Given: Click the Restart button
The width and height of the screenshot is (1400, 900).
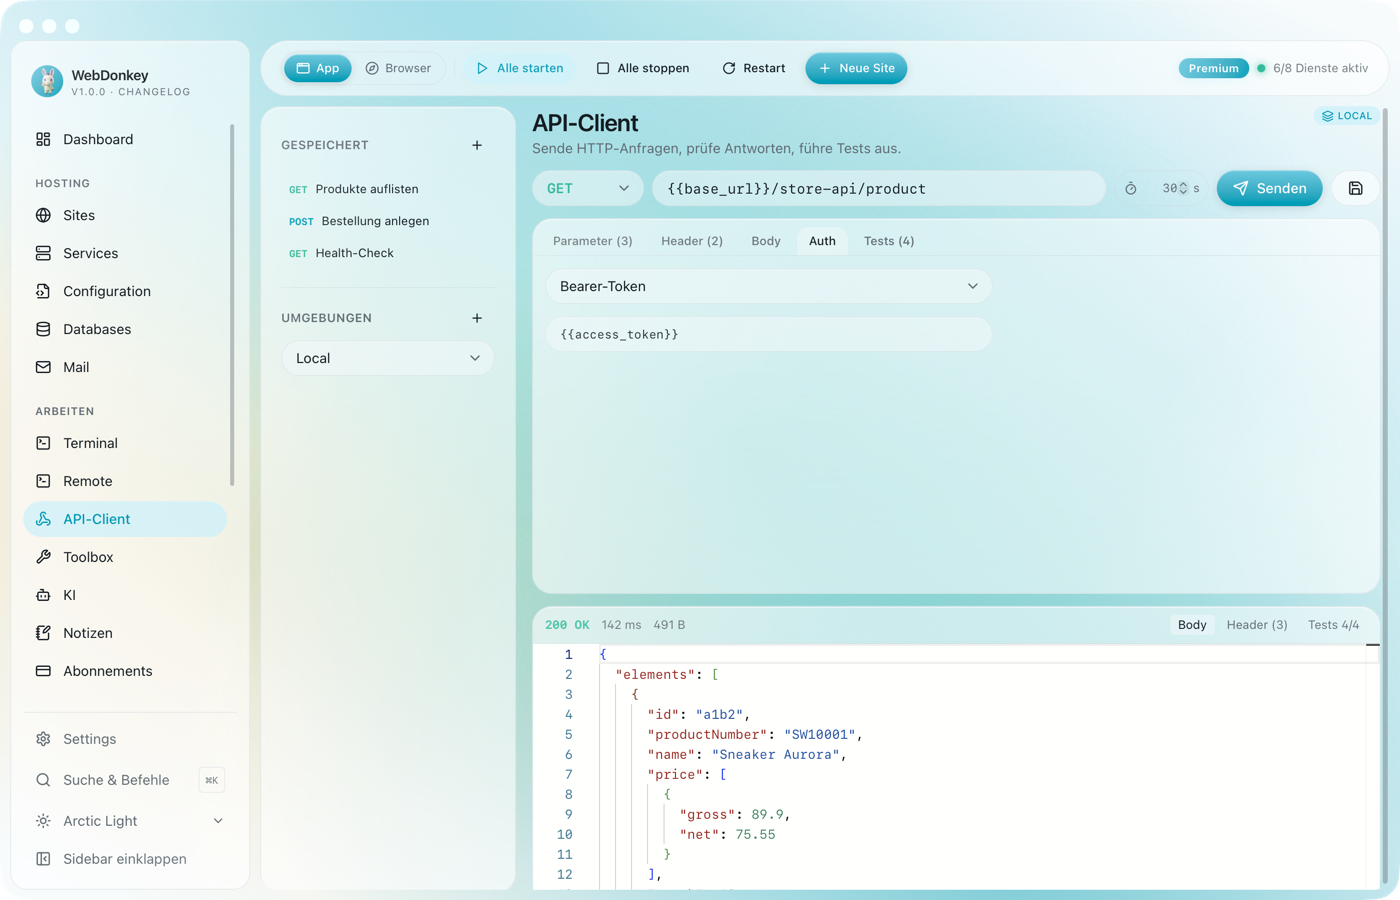Looking at the screenshot, I should click(754, 68).
